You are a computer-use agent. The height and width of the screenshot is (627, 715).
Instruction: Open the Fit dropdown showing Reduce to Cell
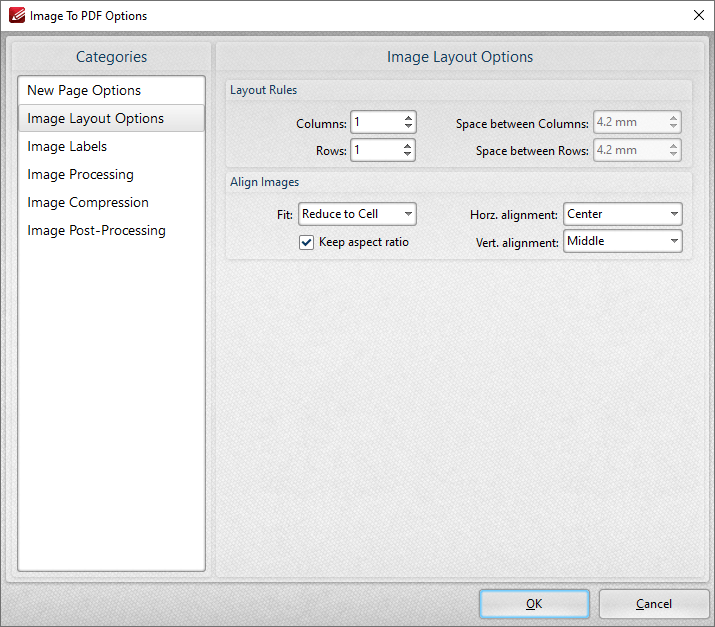pyautogui.click(x=357, y=214)
